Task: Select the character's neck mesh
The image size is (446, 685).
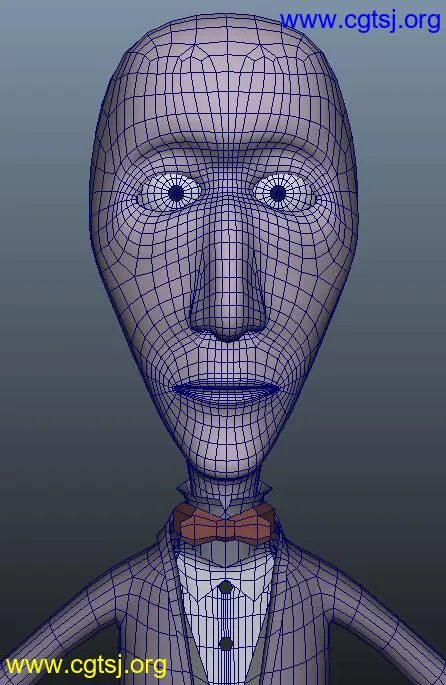Action: pyautogui.click(x=225, y=491)
